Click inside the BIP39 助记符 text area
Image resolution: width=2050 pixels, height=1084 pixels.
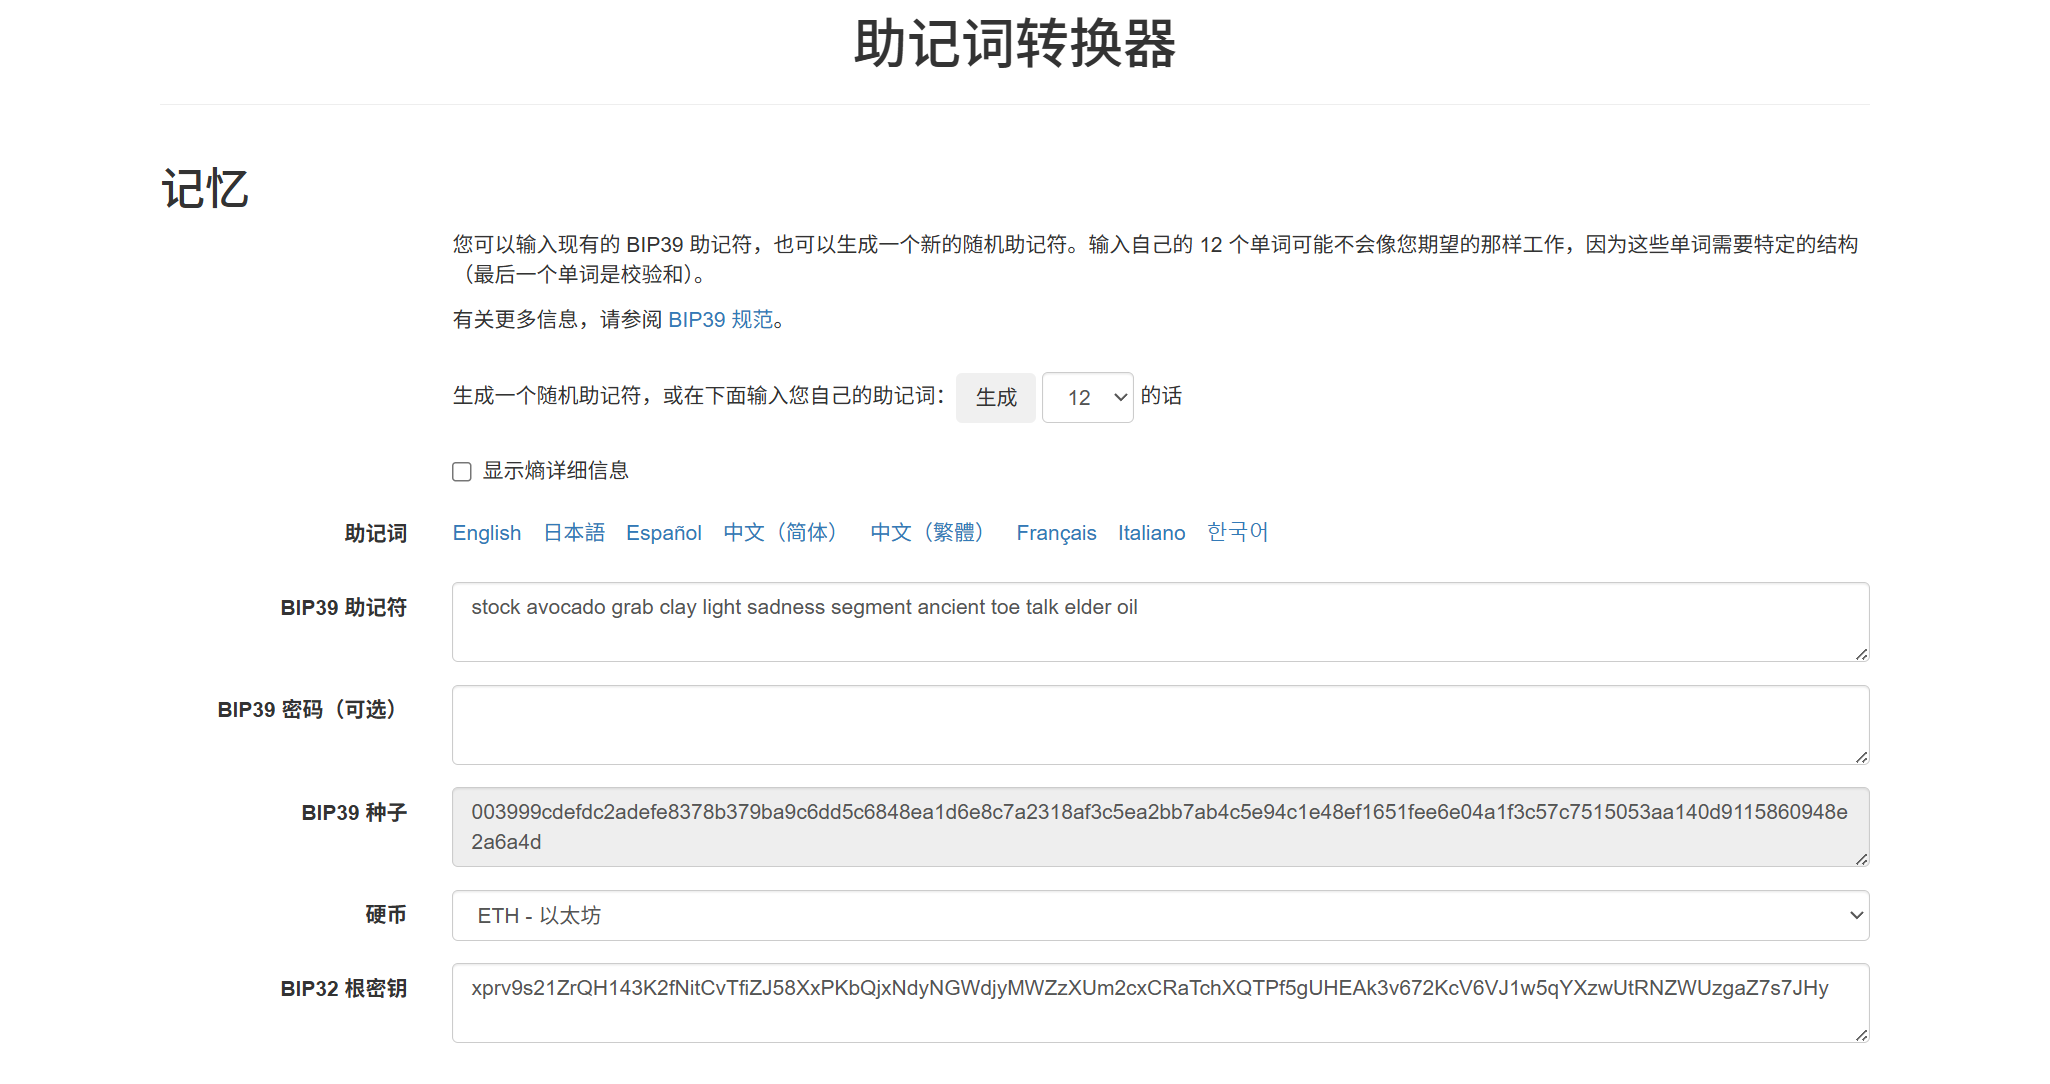point(1160,622)
